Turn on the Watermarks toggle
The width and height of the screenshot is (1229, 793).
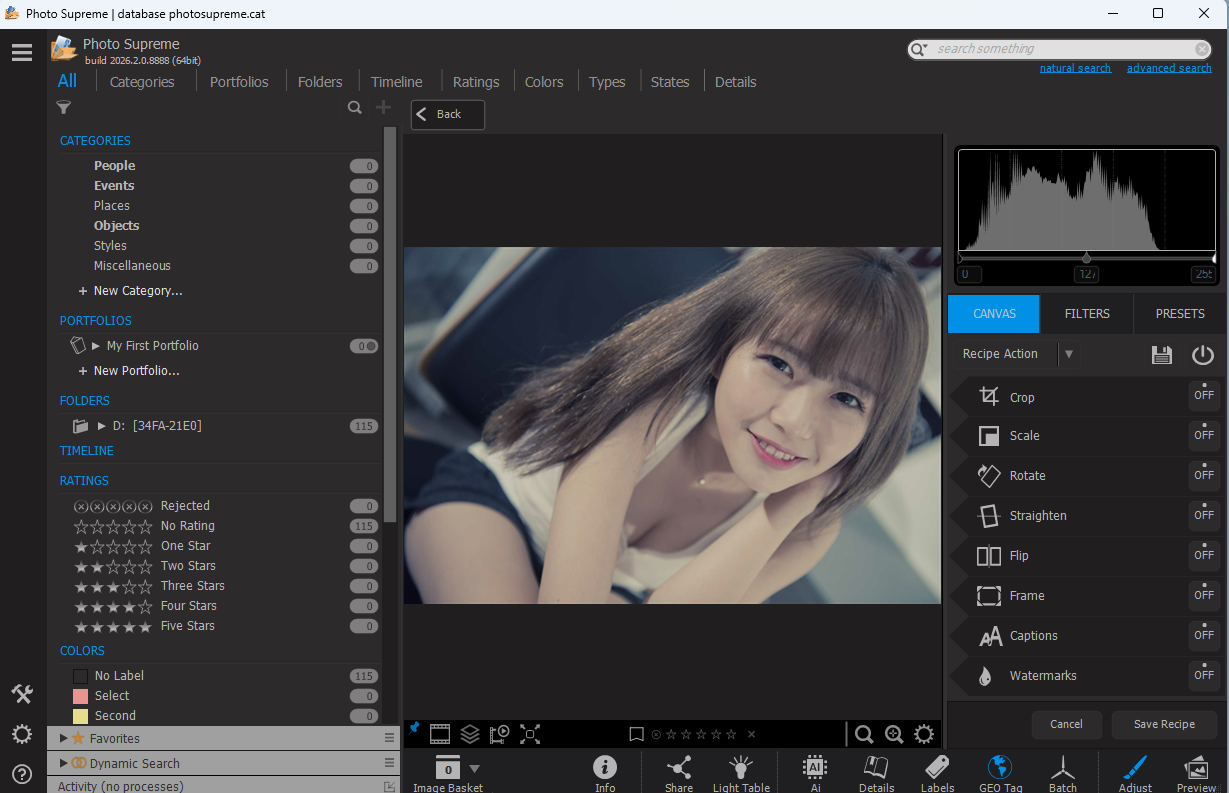[1203, 676]
